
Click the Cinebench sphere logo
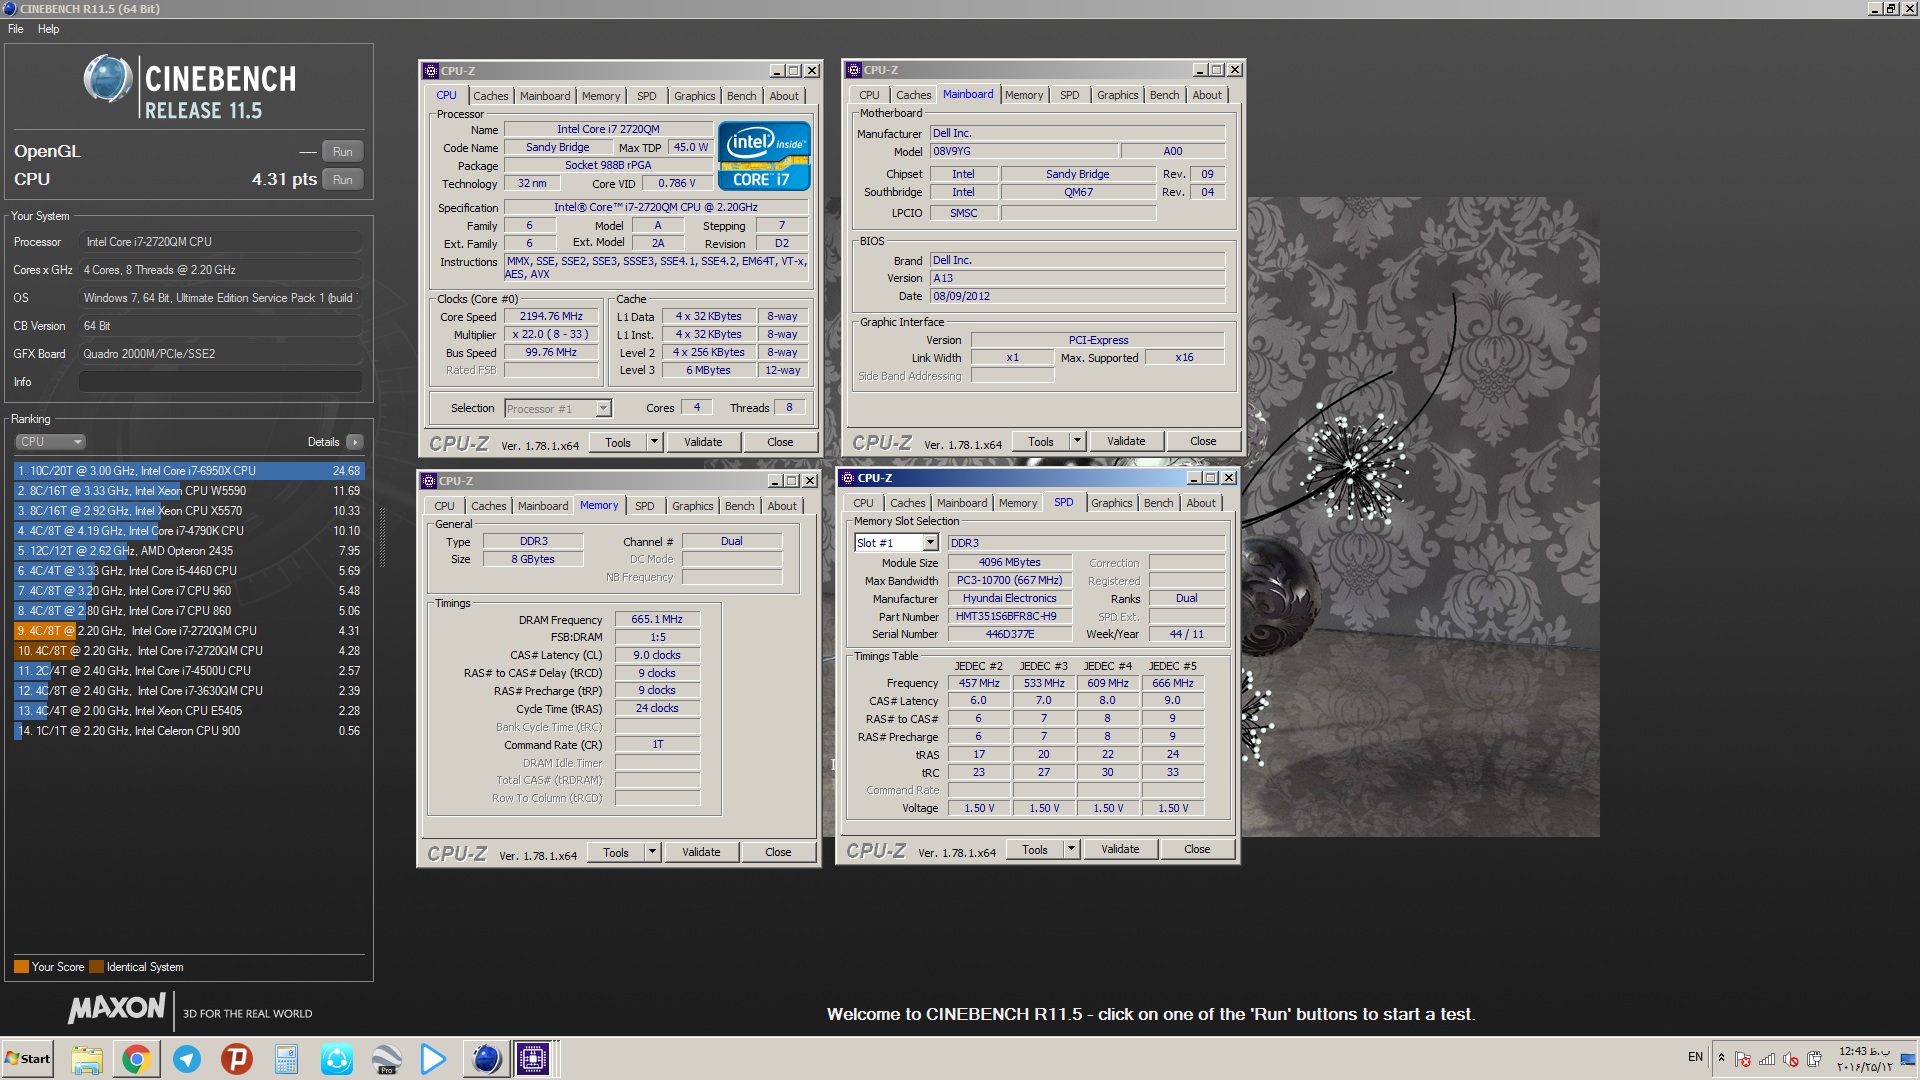(x=108, y=80)
